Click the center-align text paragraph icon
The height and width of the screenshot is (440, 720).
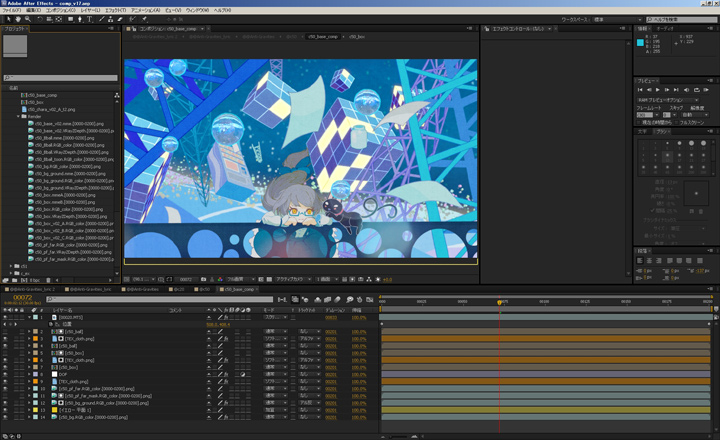pos(649,260)
